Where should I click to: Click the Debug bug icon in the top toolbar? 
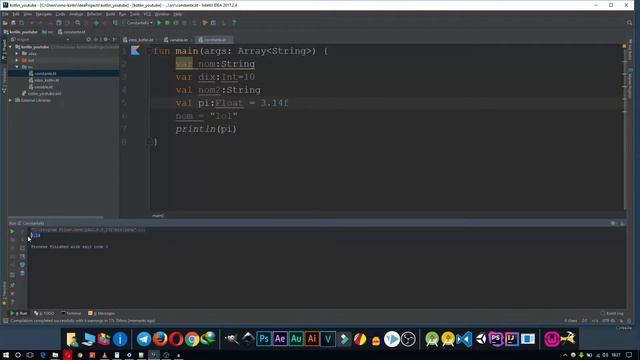(x=167, y=23)
